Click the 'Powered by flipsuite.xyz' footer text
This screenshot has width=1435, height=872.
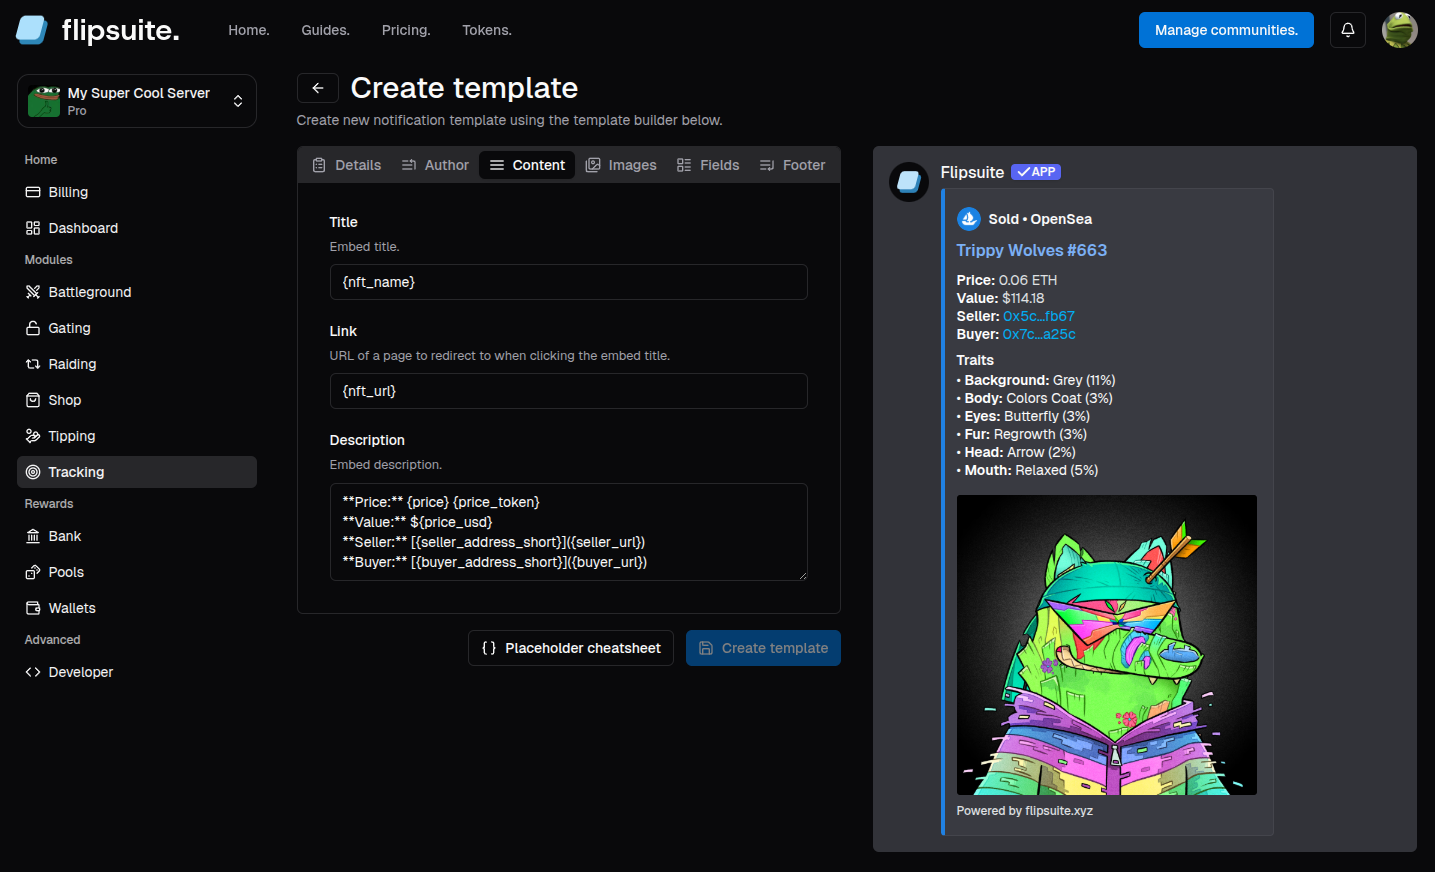coord(1025,811)
